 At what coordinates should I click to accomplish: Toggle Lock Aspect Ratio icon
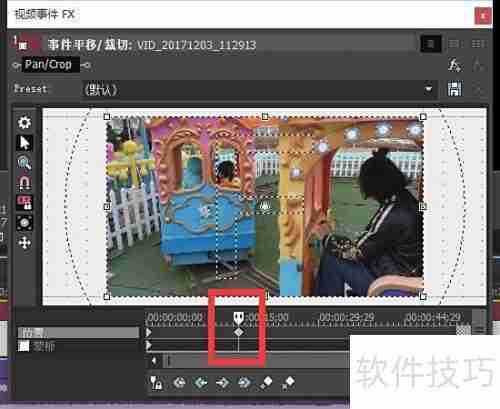[x=25, y=203]
